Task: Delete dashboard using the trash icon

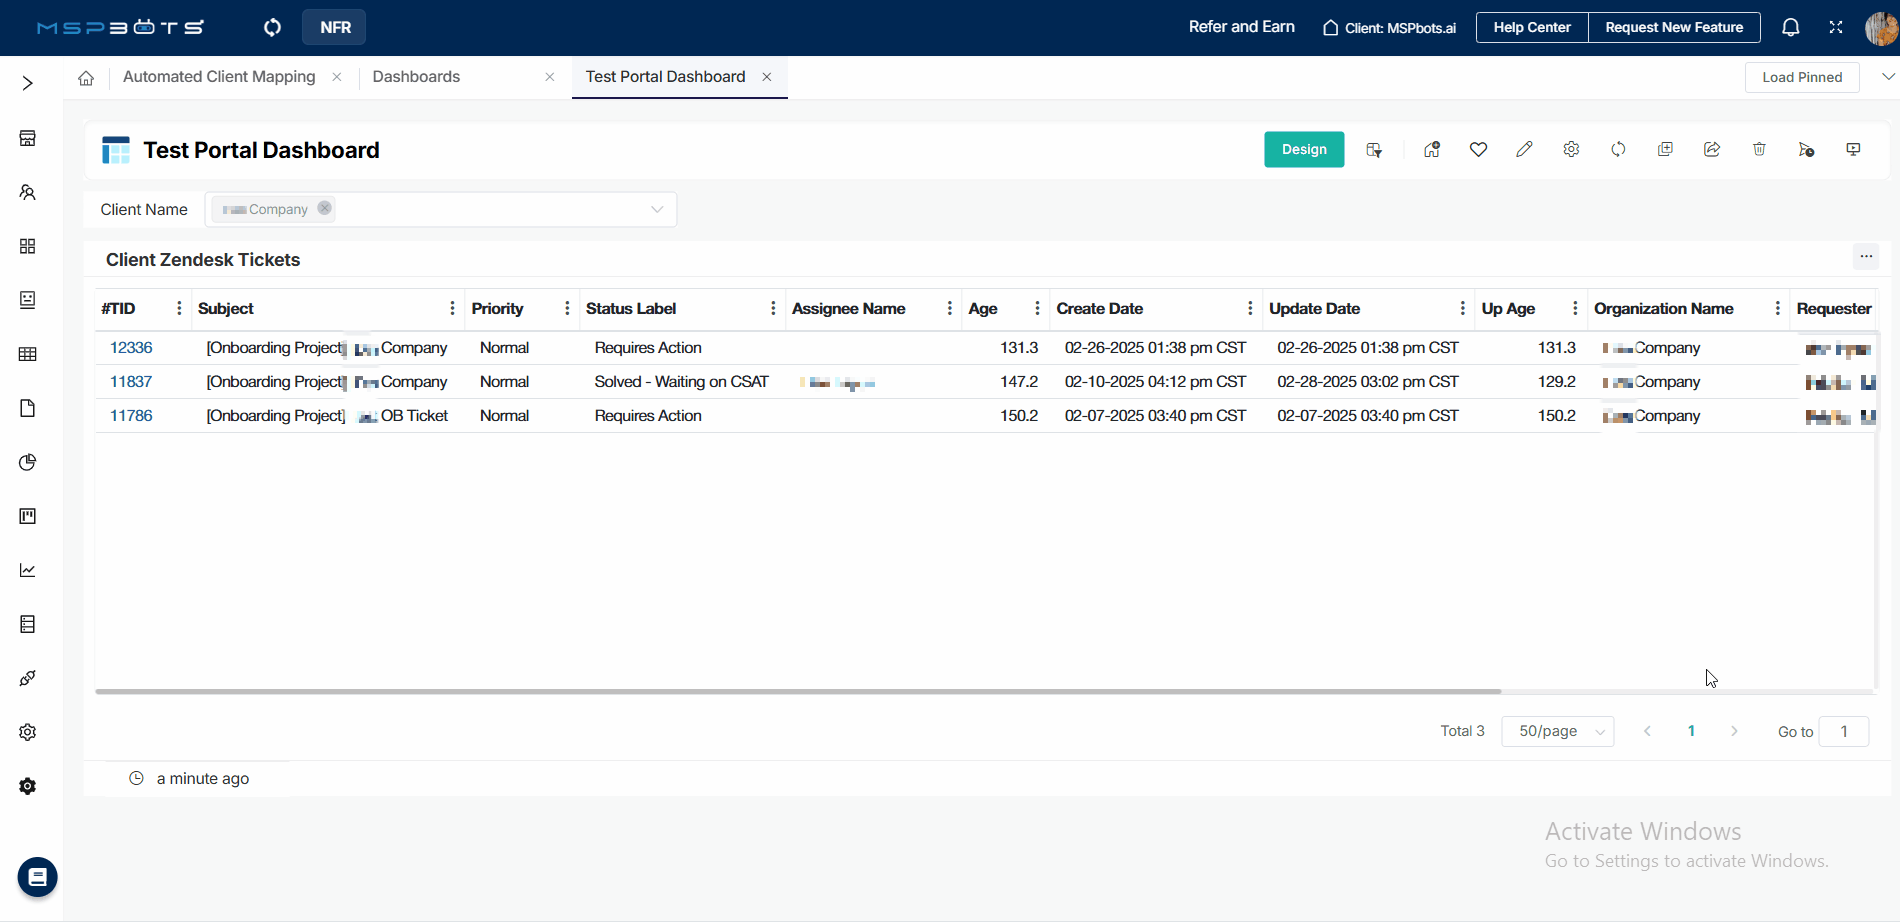Action: click(1759, 150)
